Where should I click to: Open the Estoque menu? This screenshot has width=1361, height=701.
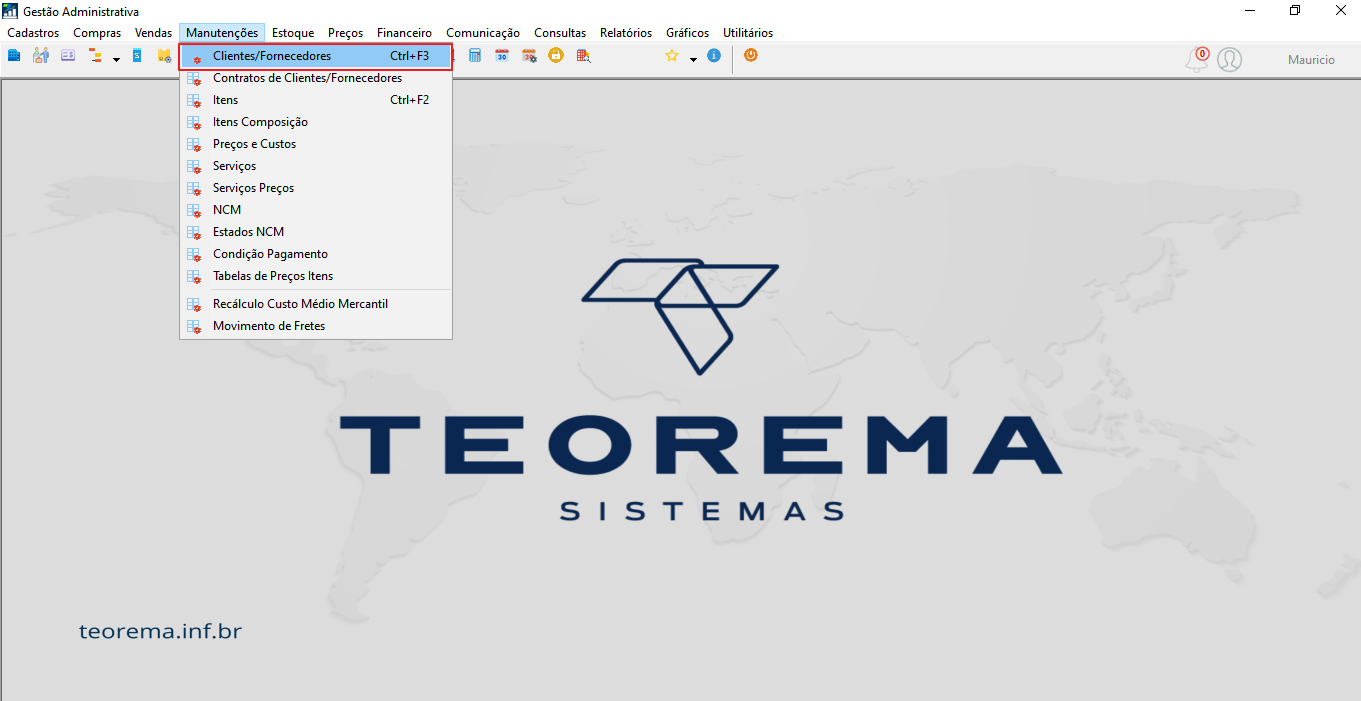[293, 33]
